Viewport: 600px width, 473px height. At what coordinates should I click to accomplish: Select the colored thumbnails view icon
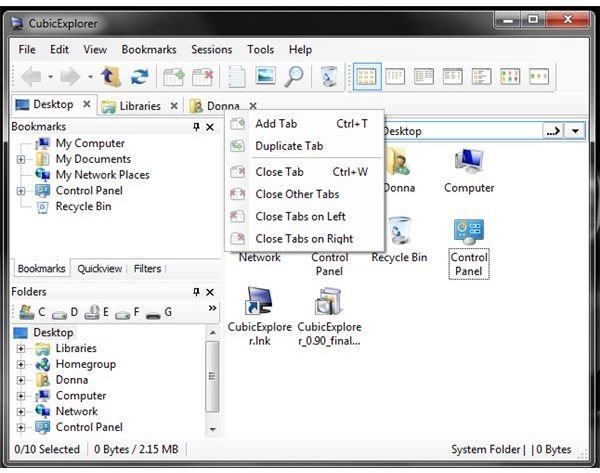(510, 76)
